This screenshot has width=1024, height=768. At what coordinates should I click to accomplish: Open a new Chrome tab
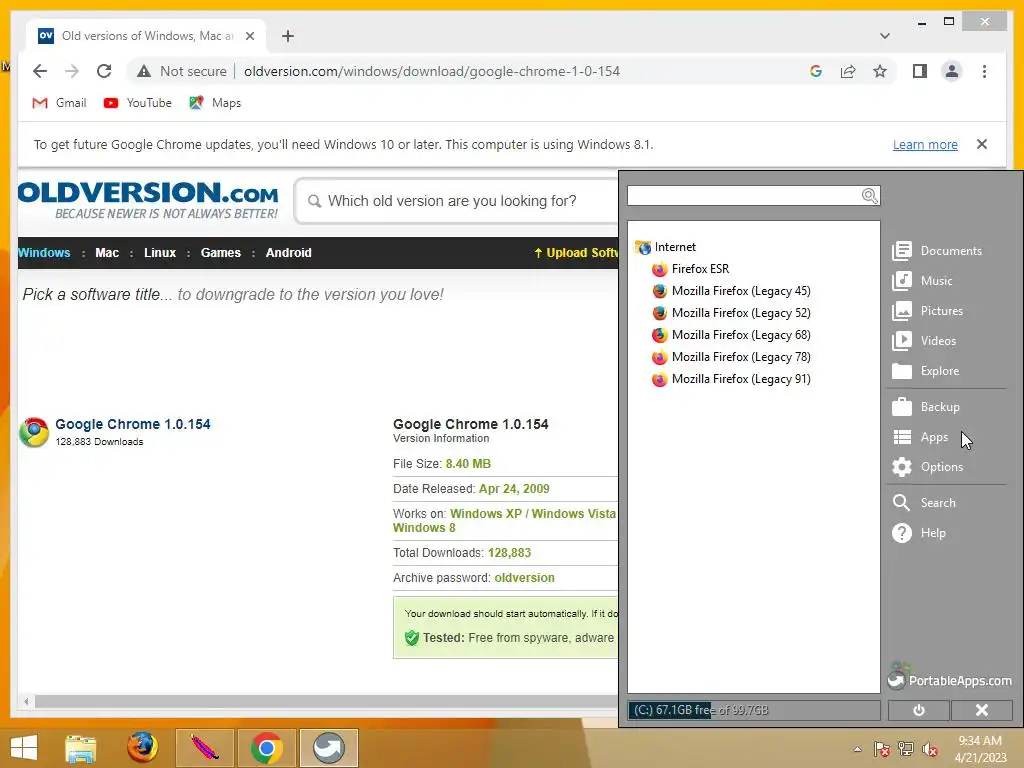(287, 36)
